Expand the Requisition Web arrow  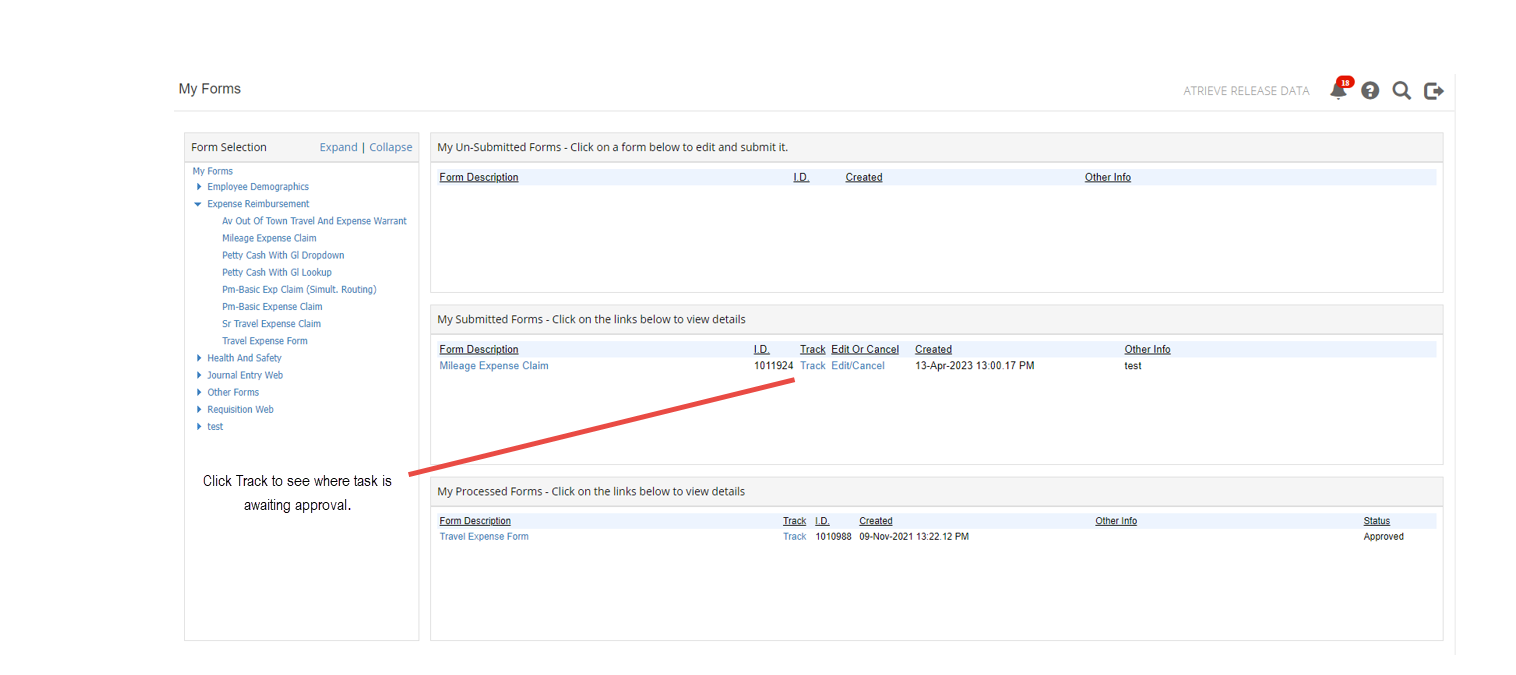(199, 409)
